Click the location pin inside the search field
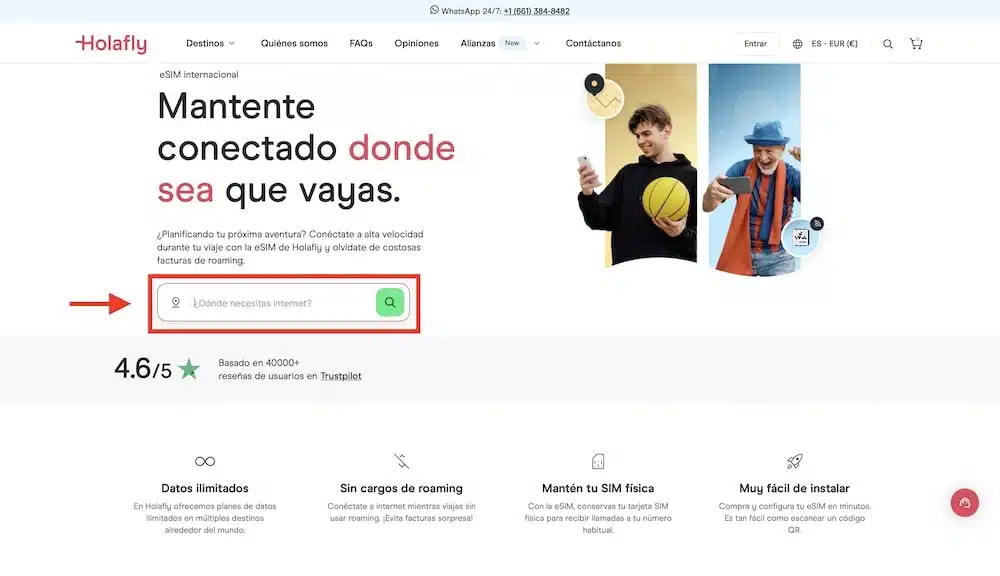 [175, 301]
